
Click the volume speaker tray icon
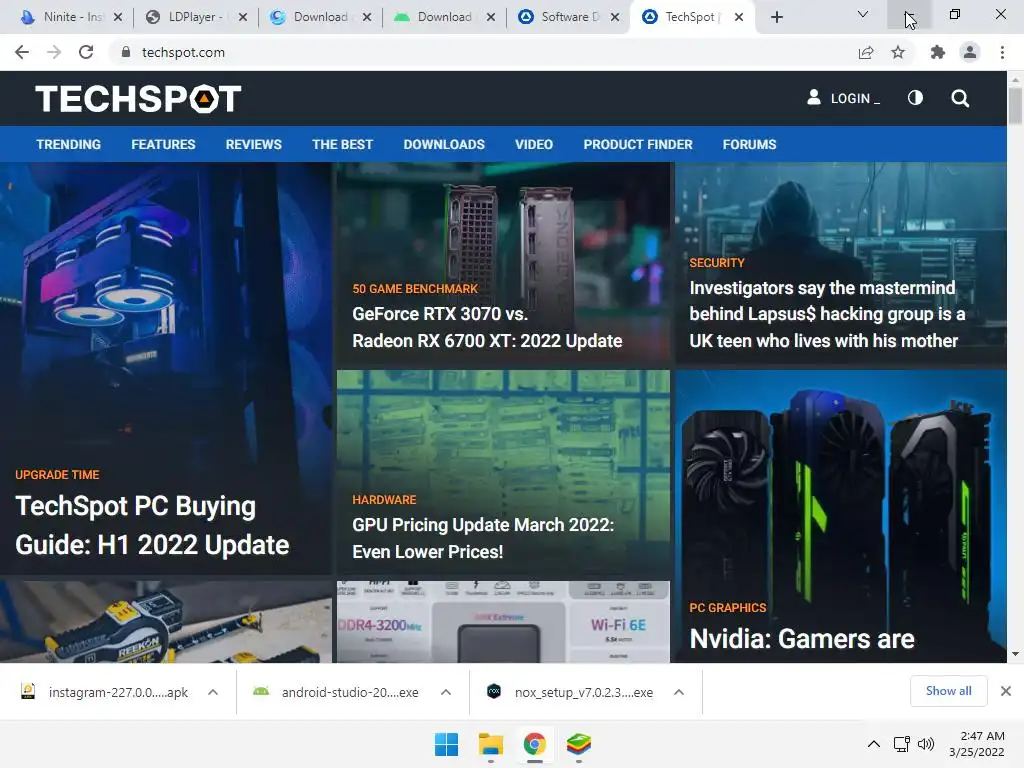925,744
